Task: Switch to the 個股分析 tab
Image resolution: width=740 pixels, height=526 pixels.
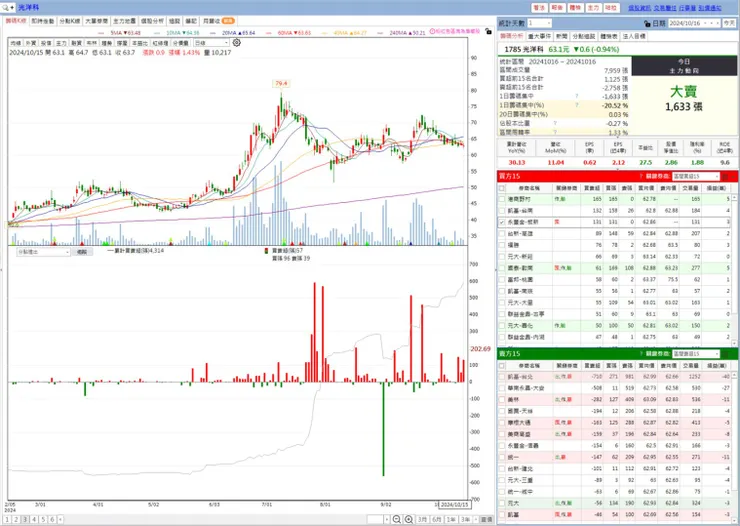Action: click(152, 21)
